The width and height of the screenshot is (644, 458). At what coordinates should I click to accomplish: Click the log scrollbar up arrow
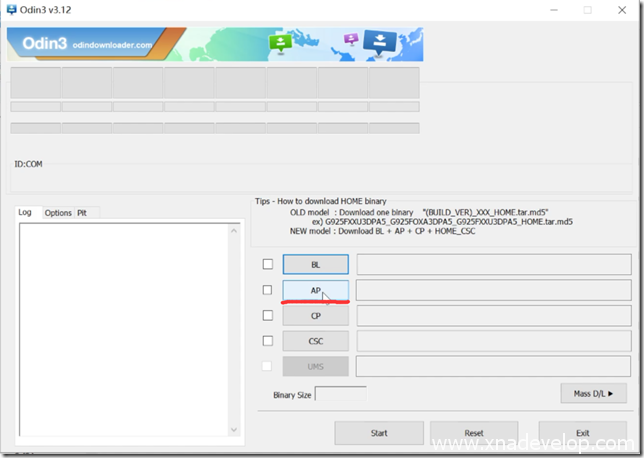[235, 230]
